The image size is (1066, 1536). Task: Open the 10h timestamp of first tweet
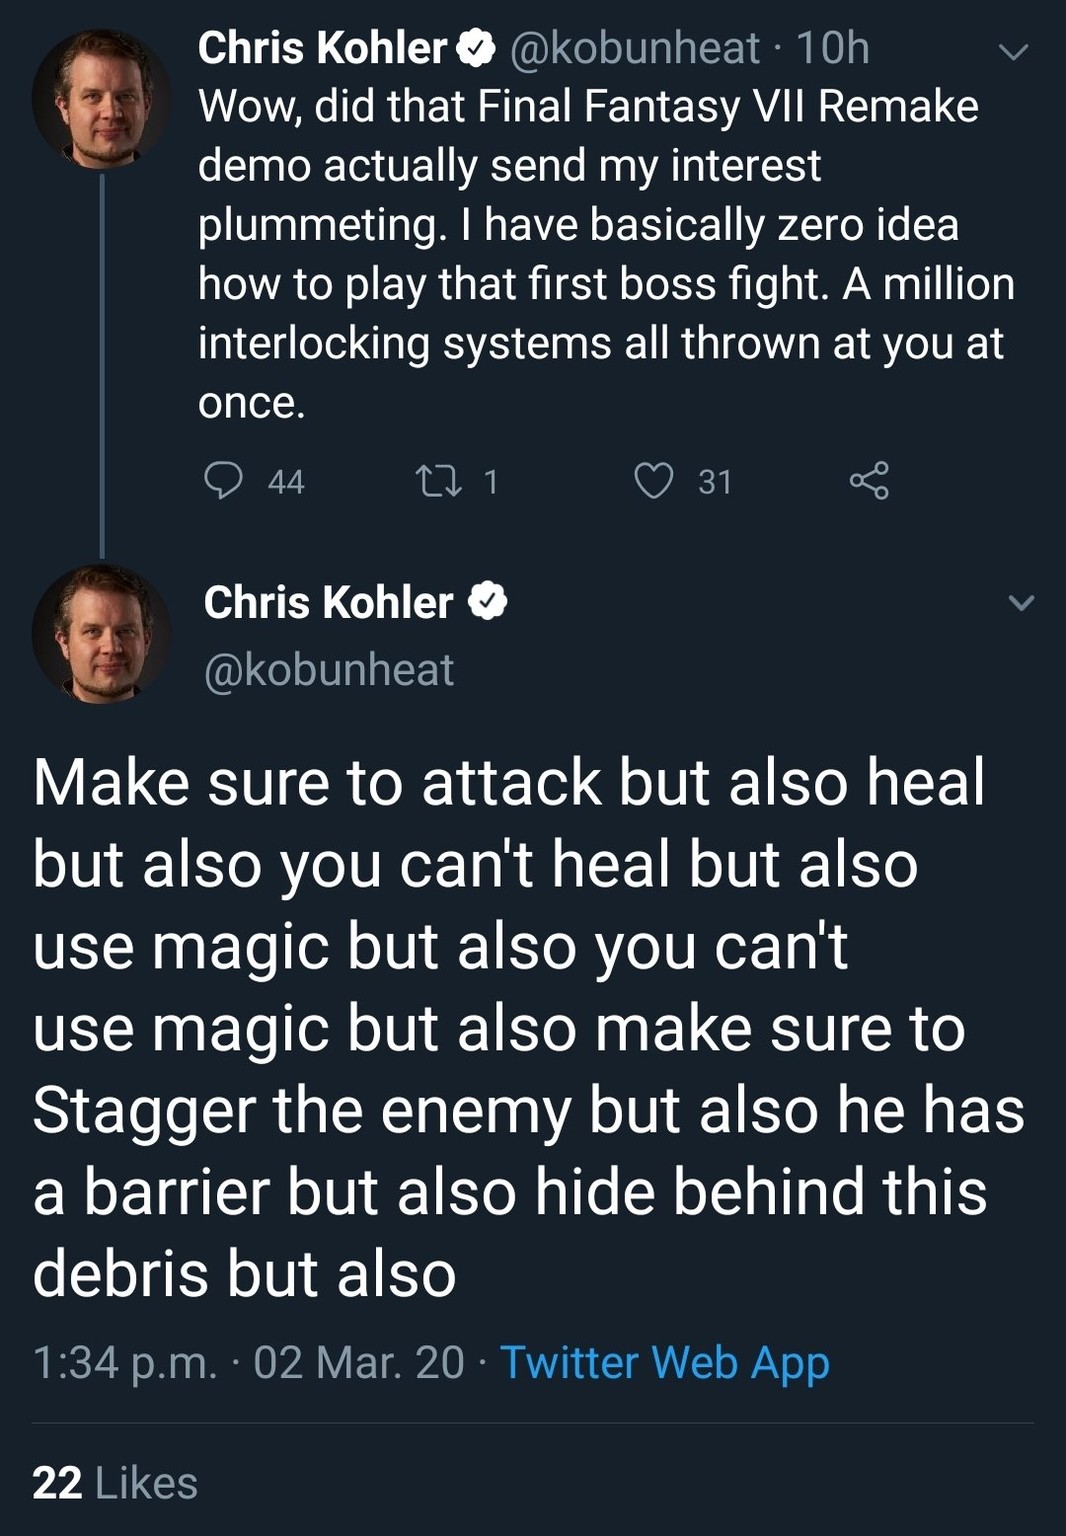tap(832, 48)
